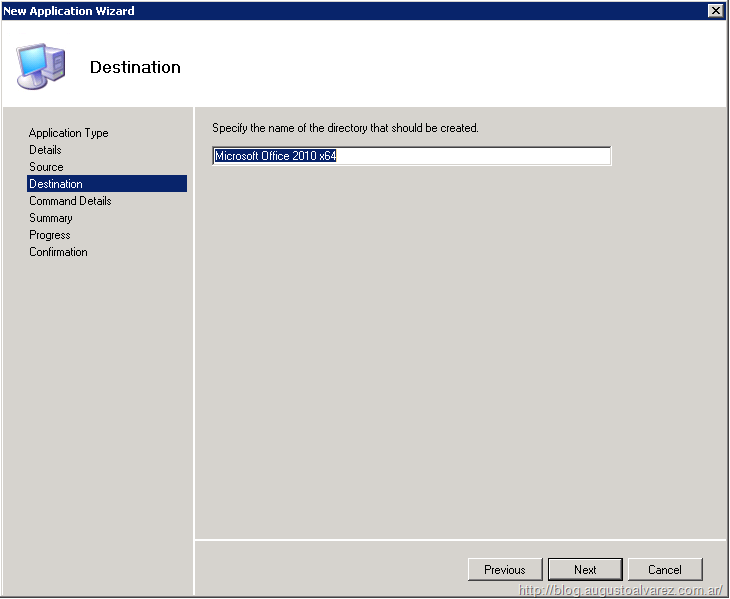
Task: Click the highlighted Destination step
Action: pyautogui.click(x=56, y=184)
